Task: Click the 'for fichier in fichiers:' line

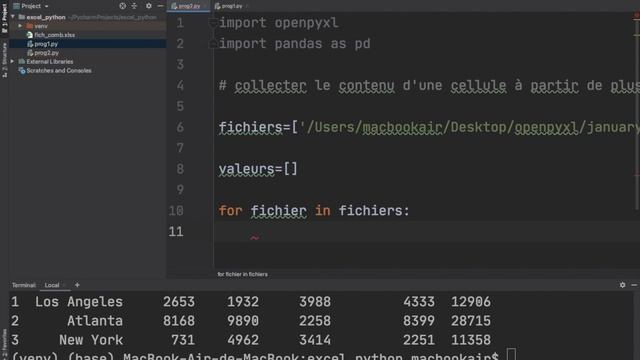Action: coord(314,211)
